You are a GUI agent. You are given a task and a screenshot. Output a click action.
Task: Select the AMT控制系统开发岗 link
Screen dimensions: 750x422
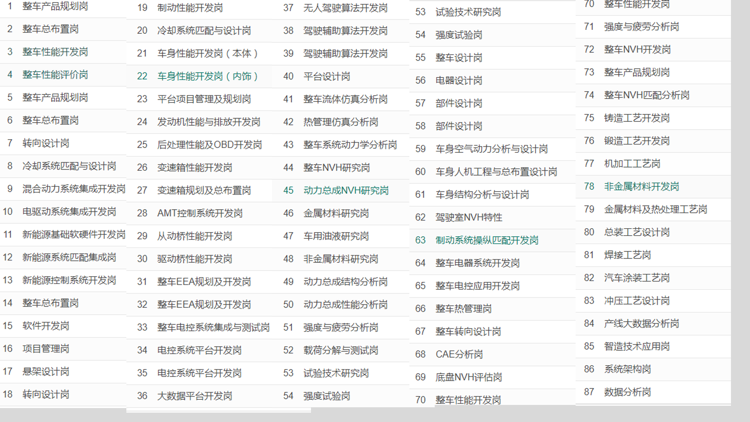[x=200, y=213]
